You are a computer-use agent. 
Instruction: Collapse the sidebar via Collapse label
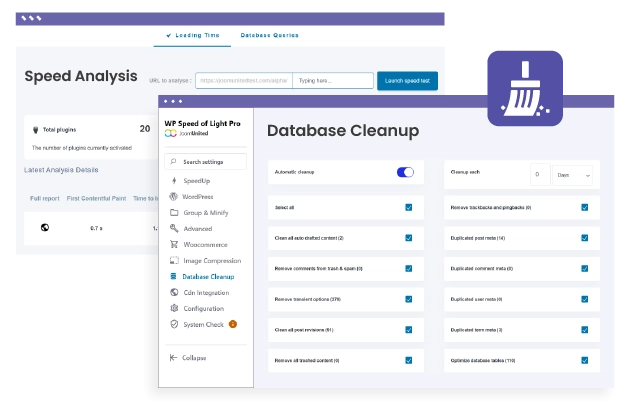[194, 358]
